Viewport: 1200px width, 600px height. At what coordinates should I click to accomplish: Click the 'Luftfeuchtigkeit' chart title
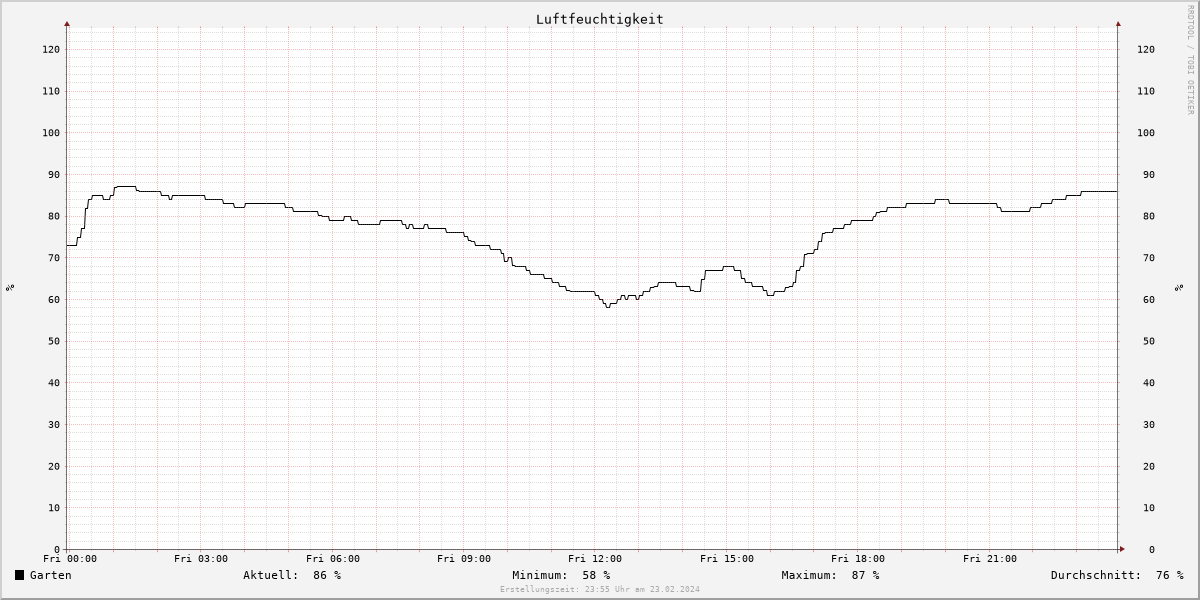pyautogui.click(x=599, y=19)
